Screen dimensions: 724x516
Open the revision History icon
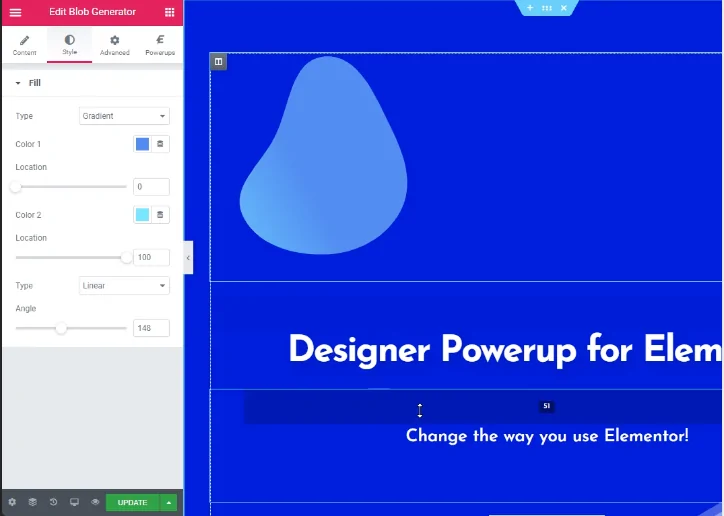[x=53, y=502]
